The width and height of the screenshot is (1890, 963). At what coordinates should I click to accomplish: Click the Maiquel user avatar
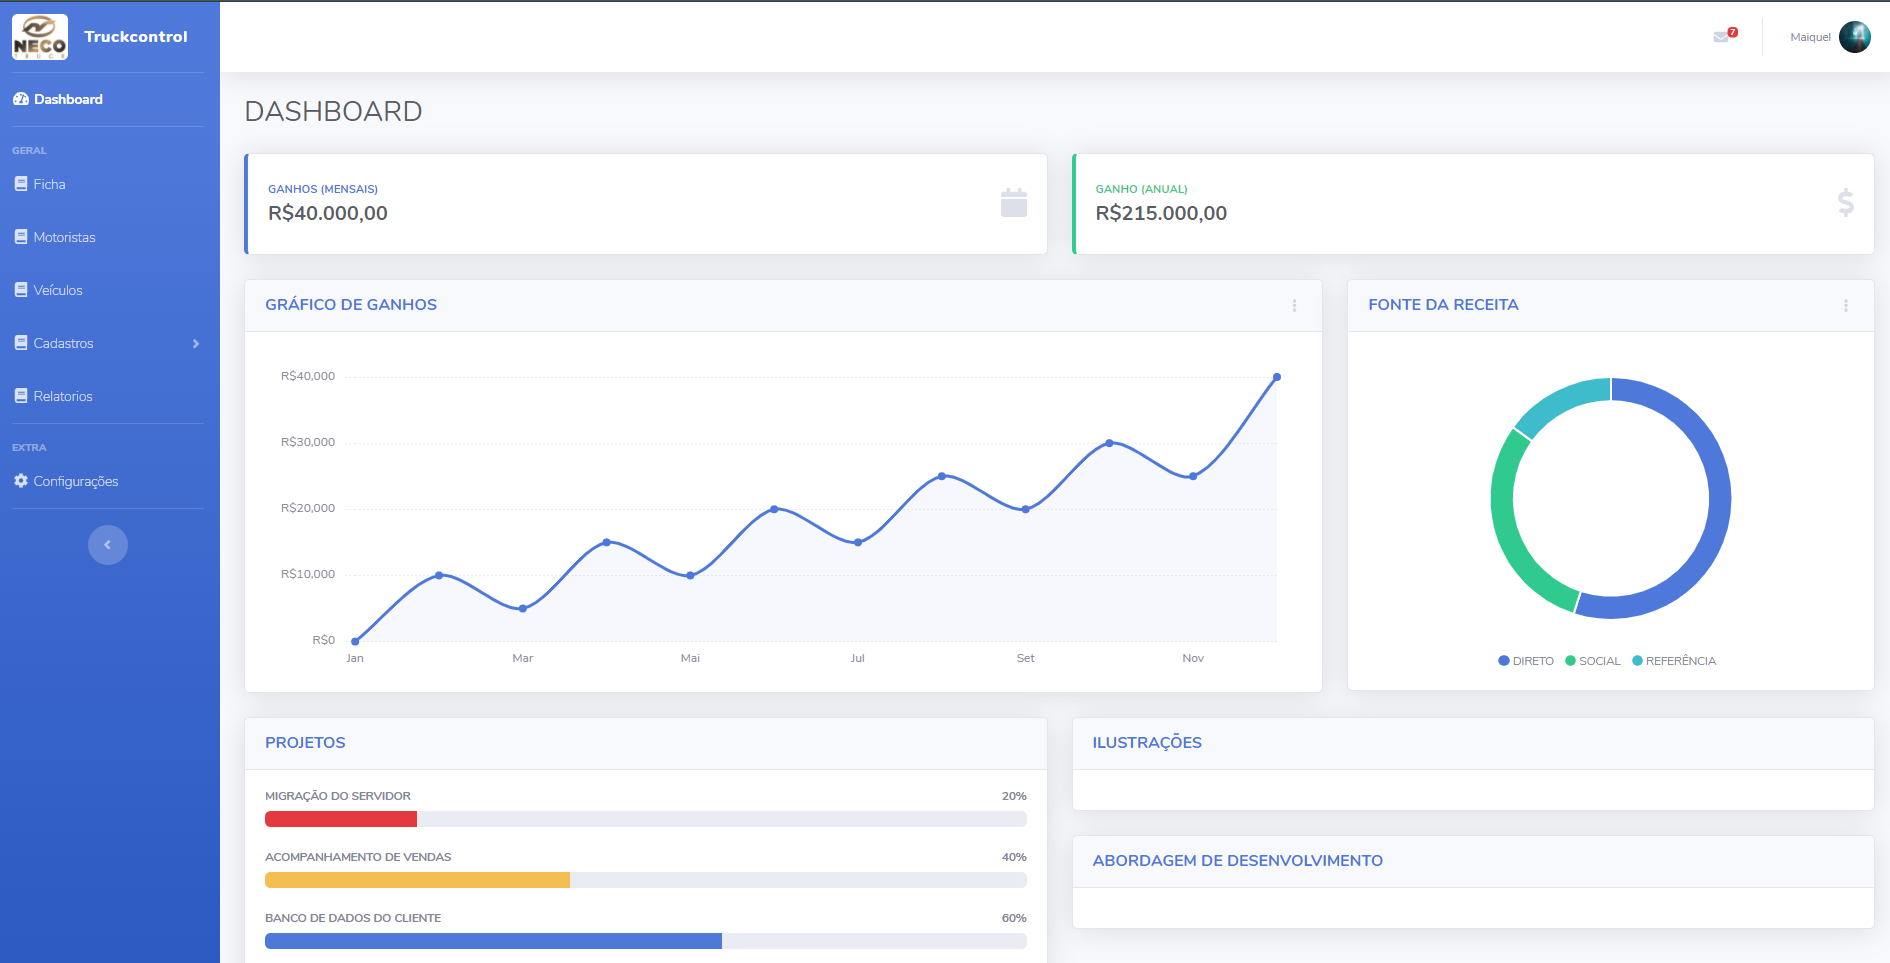tap(1854, 37)
